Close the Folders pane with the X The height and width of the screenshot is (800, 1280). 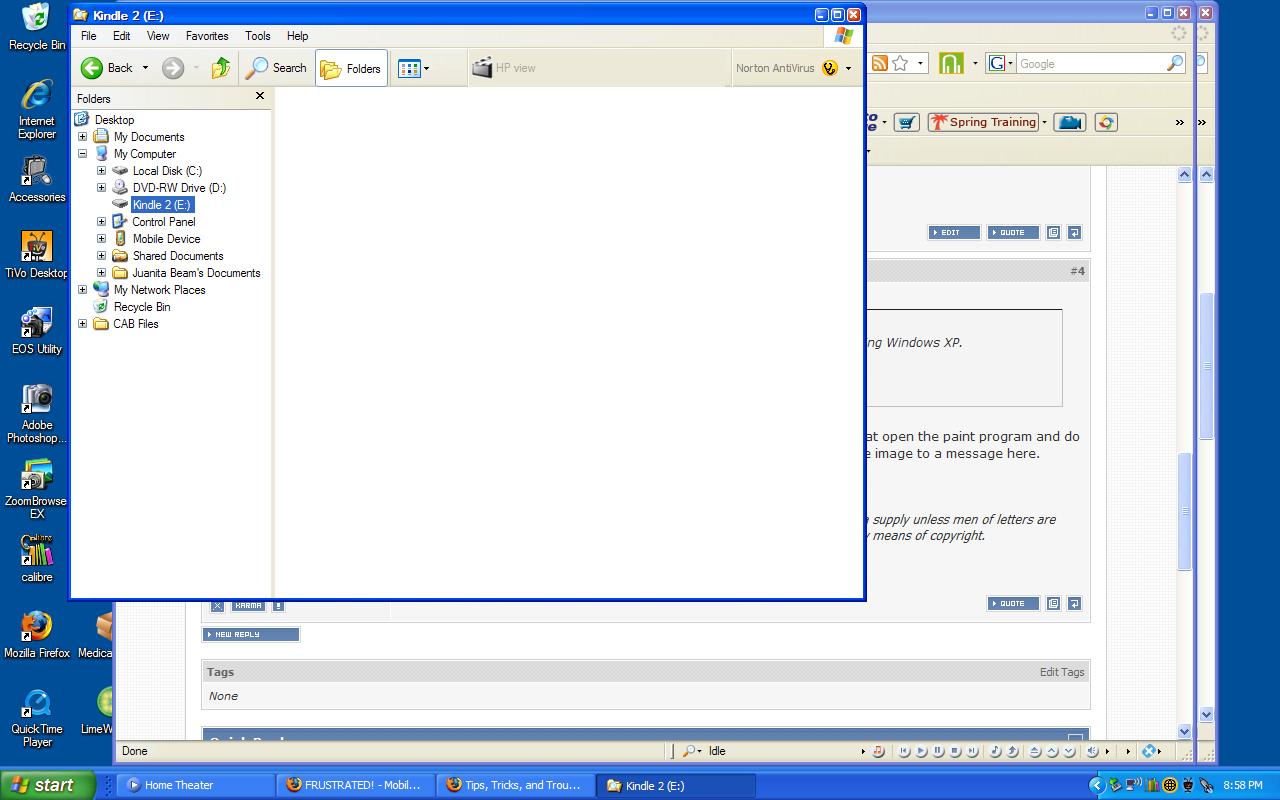[260, 96]
